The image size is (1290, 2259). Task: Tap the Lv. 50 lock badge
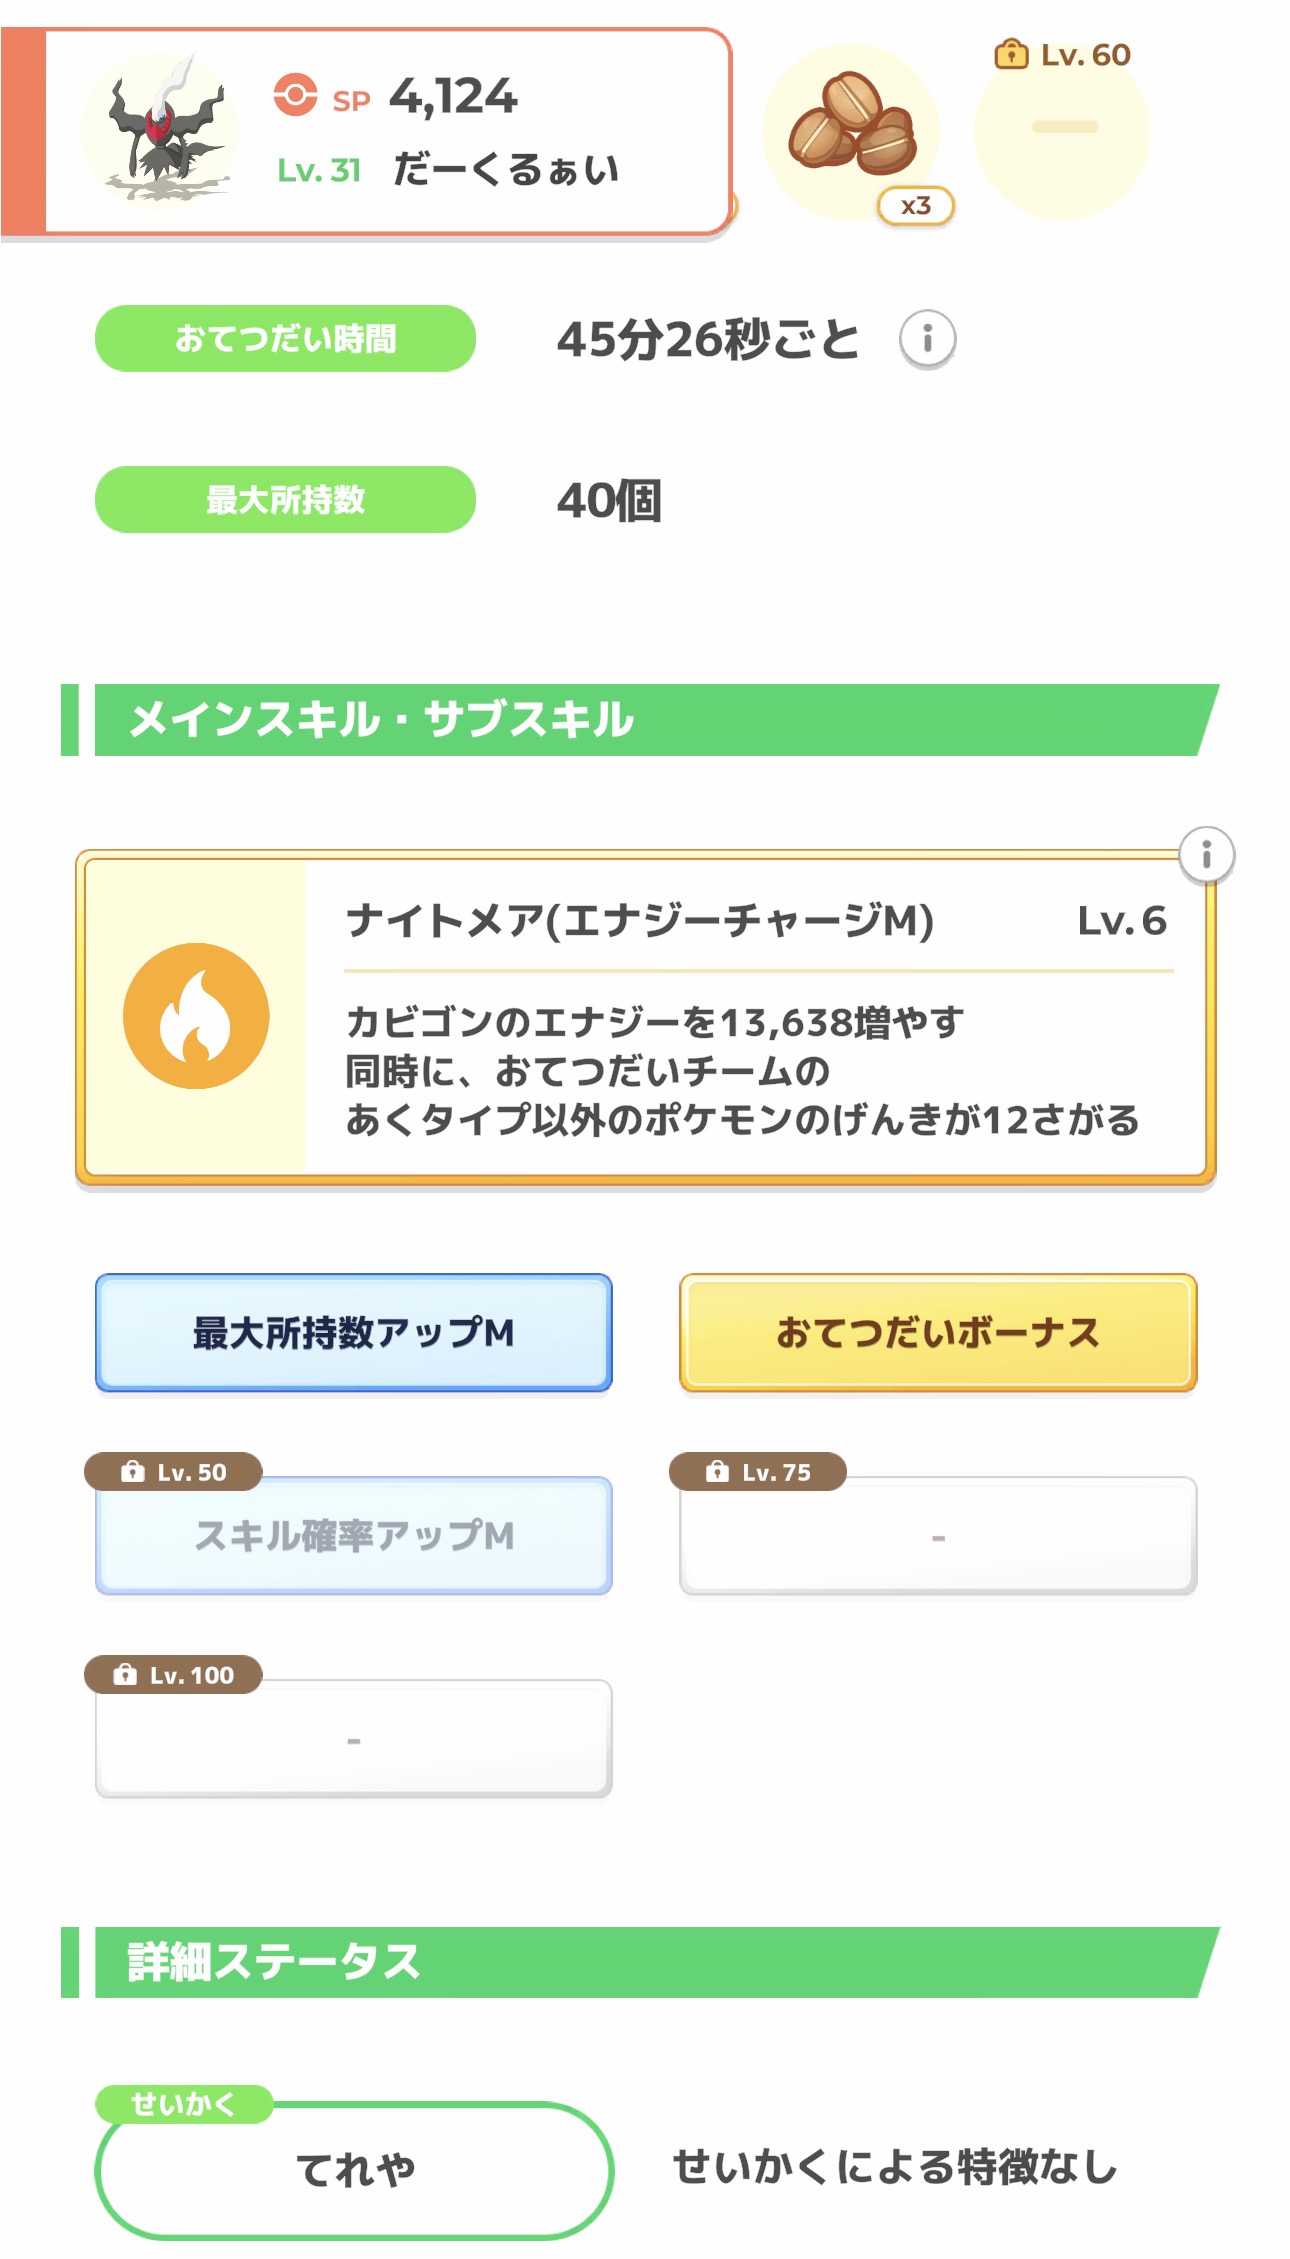point(174,1472)
